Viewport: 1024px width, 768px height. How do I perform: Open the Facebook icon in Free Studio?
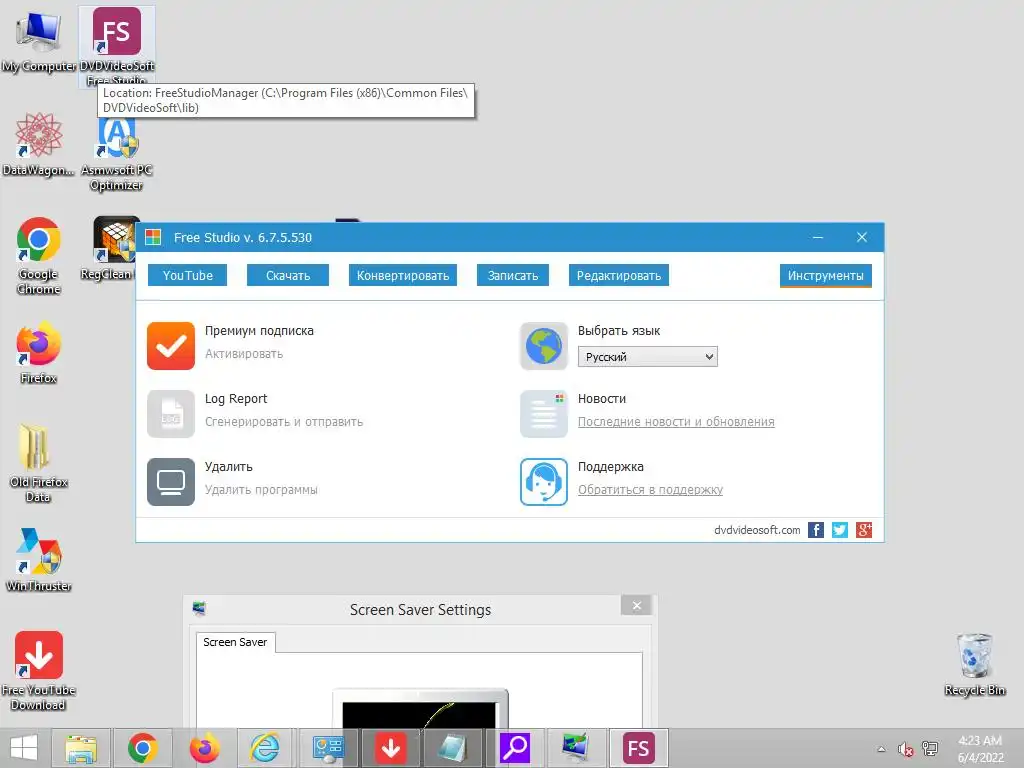[x=816, y=530]
